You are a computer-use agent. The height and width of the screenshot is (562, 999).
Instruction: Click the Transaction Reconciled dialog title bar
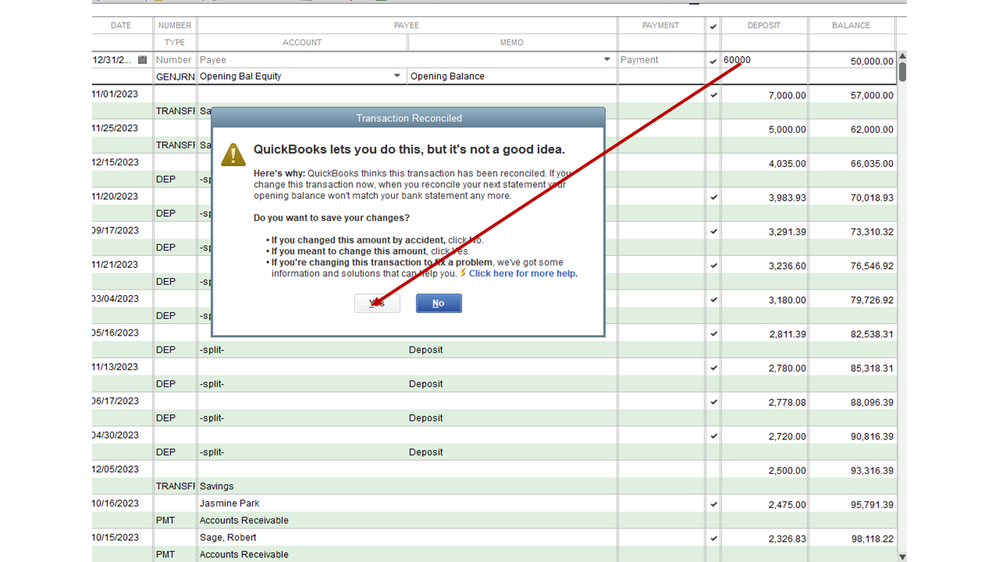coord(408,118)
